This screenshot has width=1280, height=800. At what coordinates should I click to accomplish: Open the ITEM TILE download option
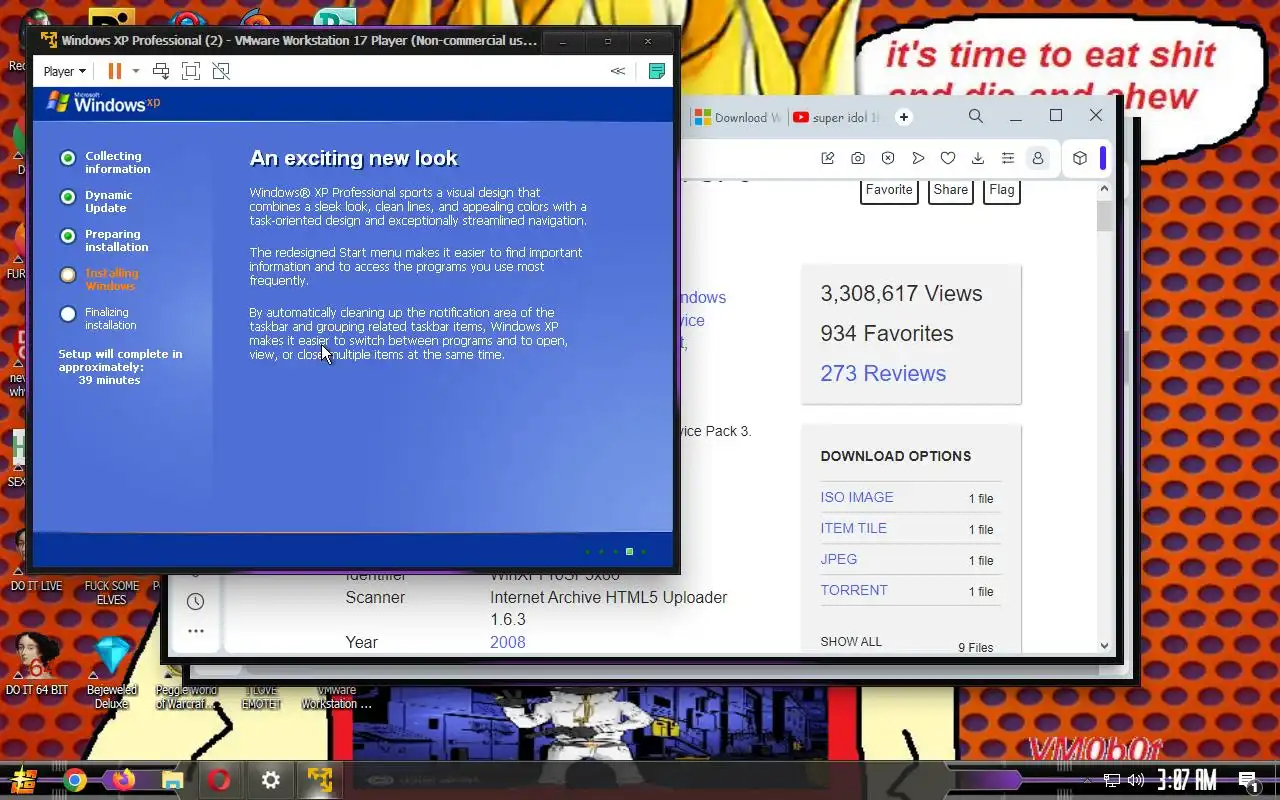853,528
